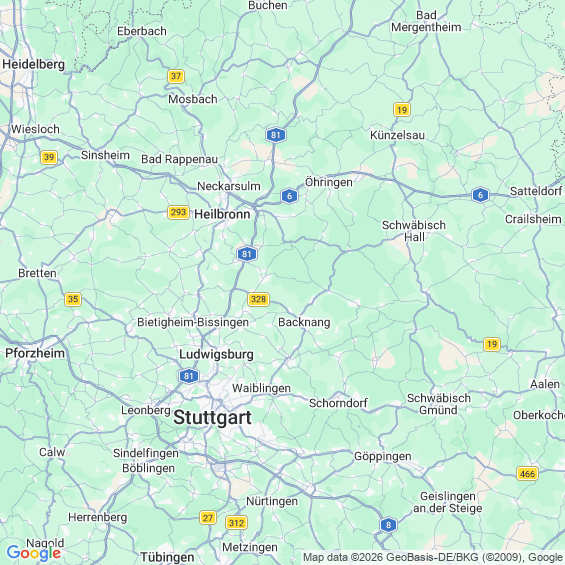Open the Google logo link
This screenshot has width=565, height=565.
tap(34, 553)
